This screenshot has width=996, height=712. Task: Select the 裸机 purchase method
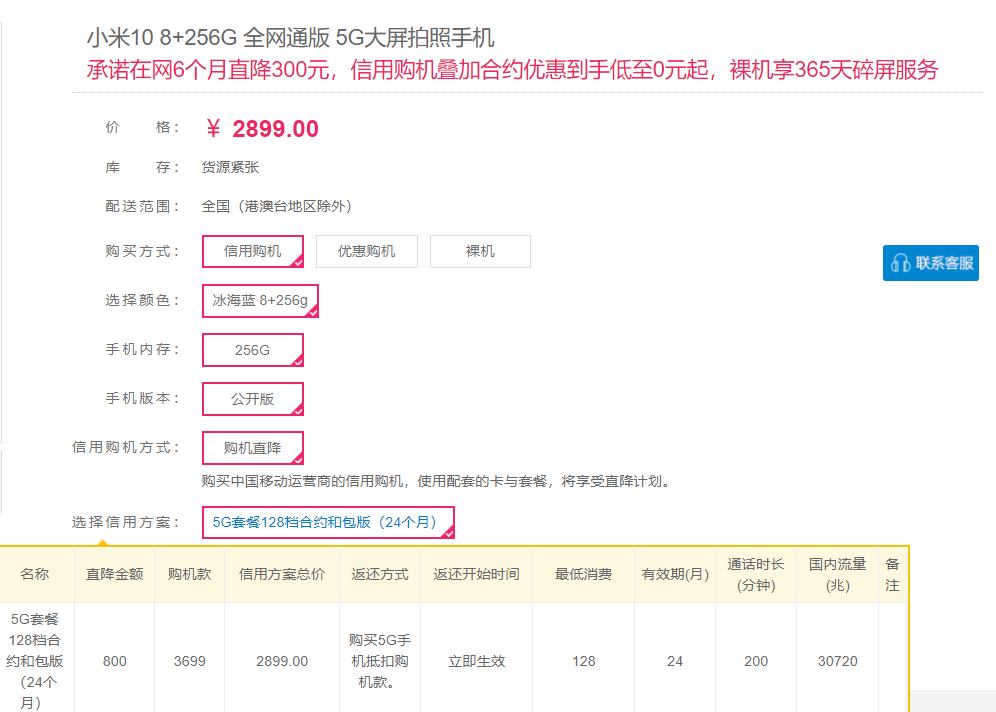pyautogui.click(x=480, y=251)
